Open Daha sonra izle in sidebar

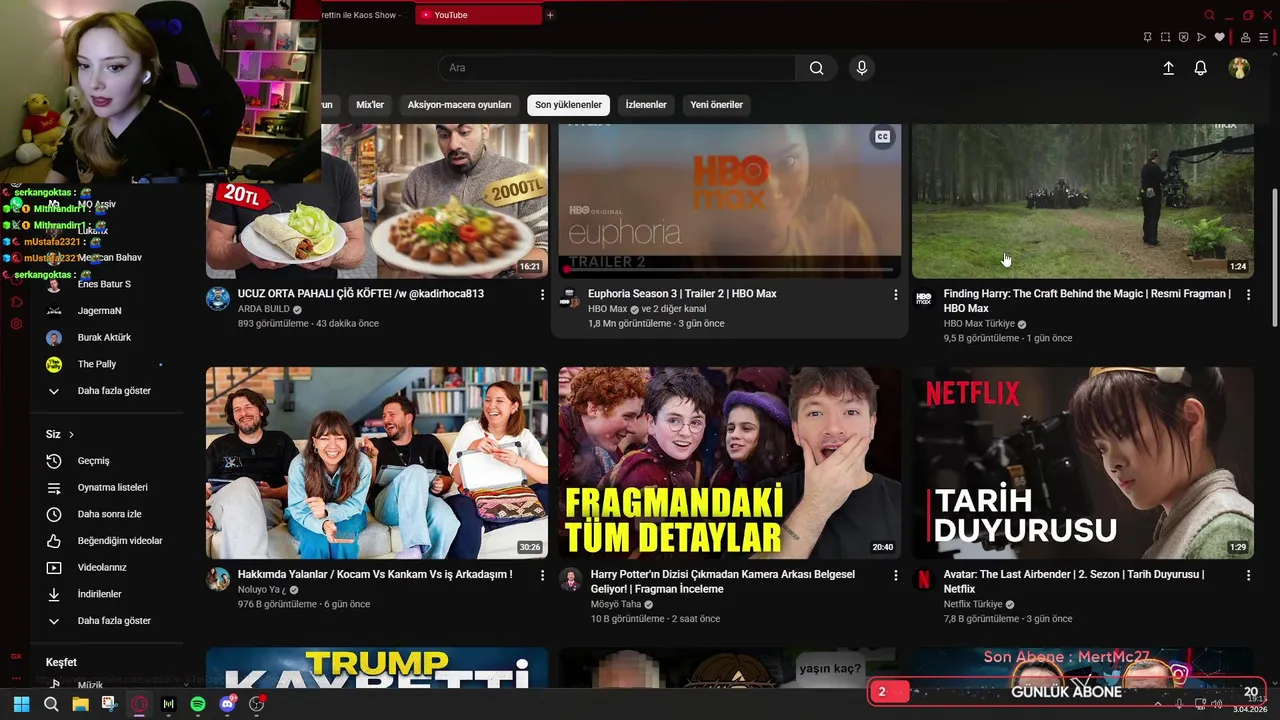pos(109,514)
